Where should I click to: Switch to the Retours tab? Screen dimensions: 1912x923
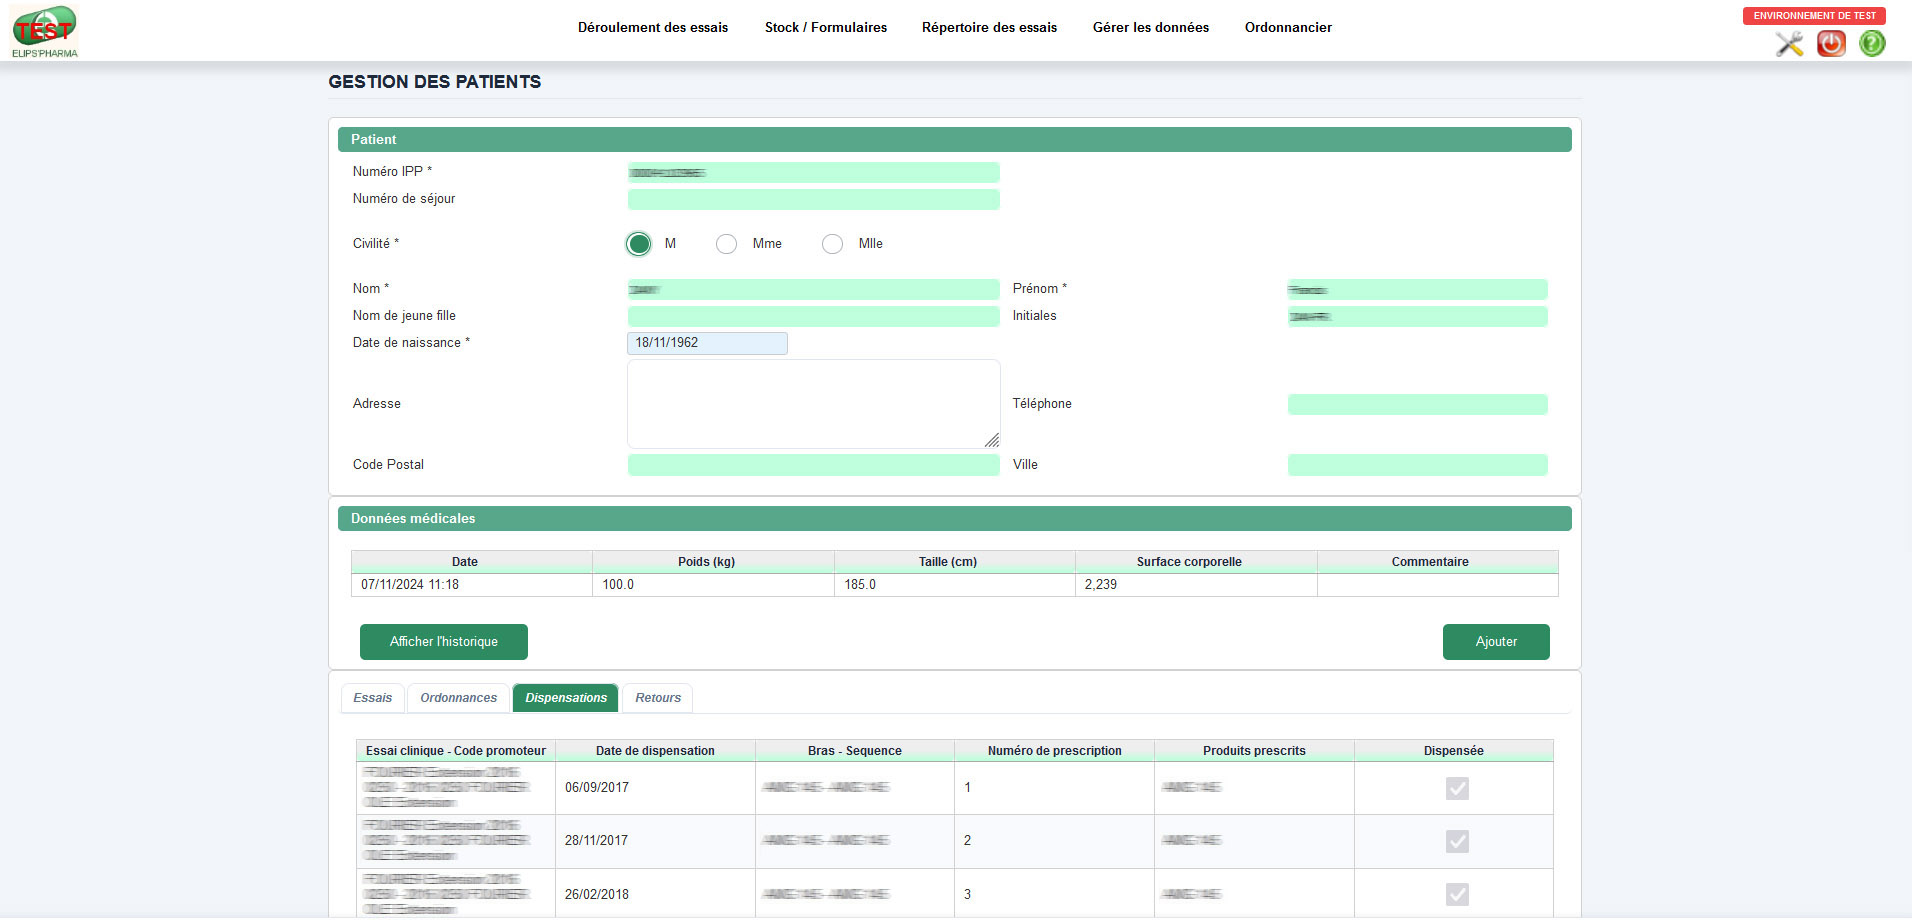pyautogui.click(x=656, y=697)
